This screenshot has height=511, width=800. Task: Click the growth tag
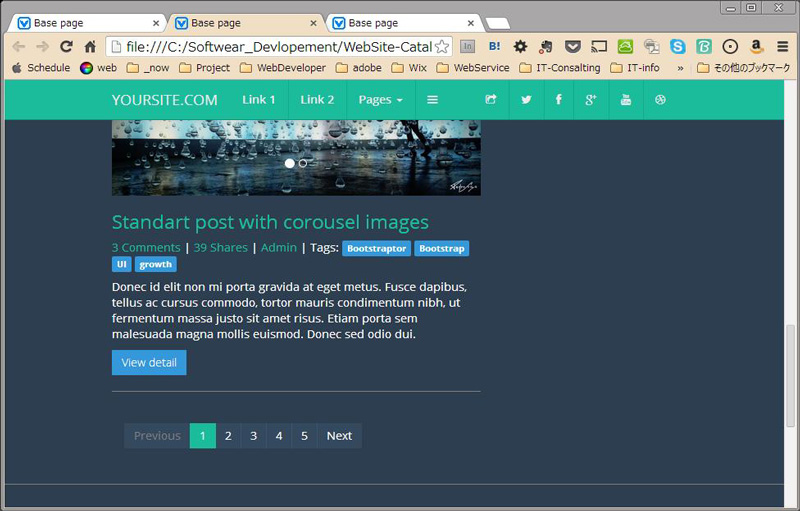click(156, 264)
